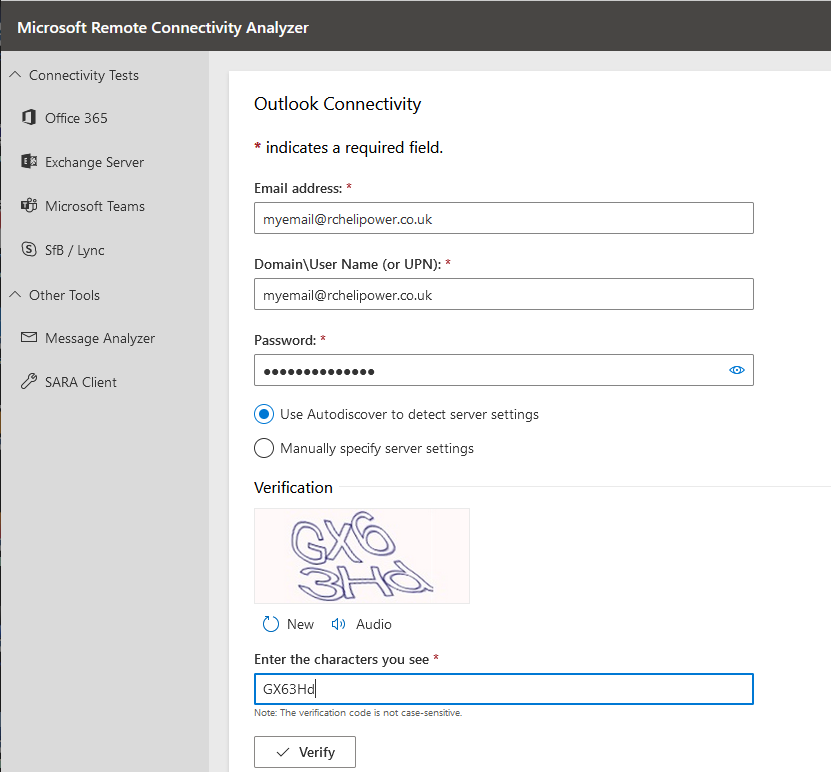Click the 'indicates a required field' text
The height and width of the screenshot is (772, 831).
(x=354, y=147)
